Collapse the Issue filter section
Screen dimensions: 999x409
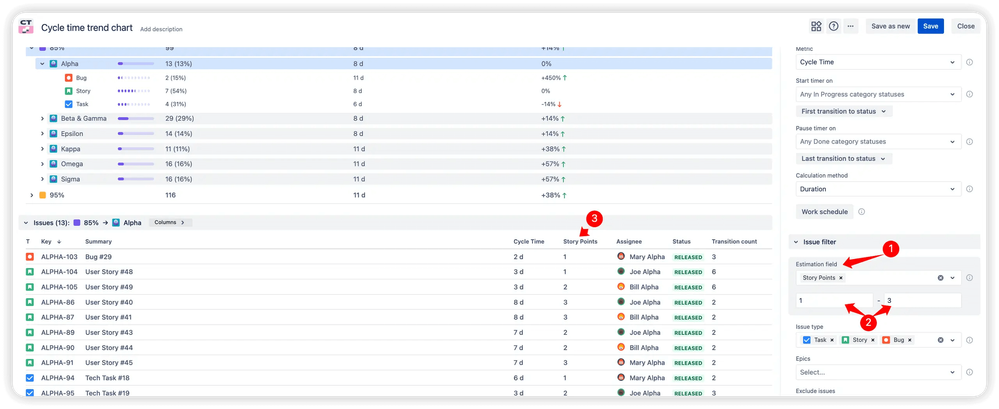pyautogui.click(x=795, y=242)
